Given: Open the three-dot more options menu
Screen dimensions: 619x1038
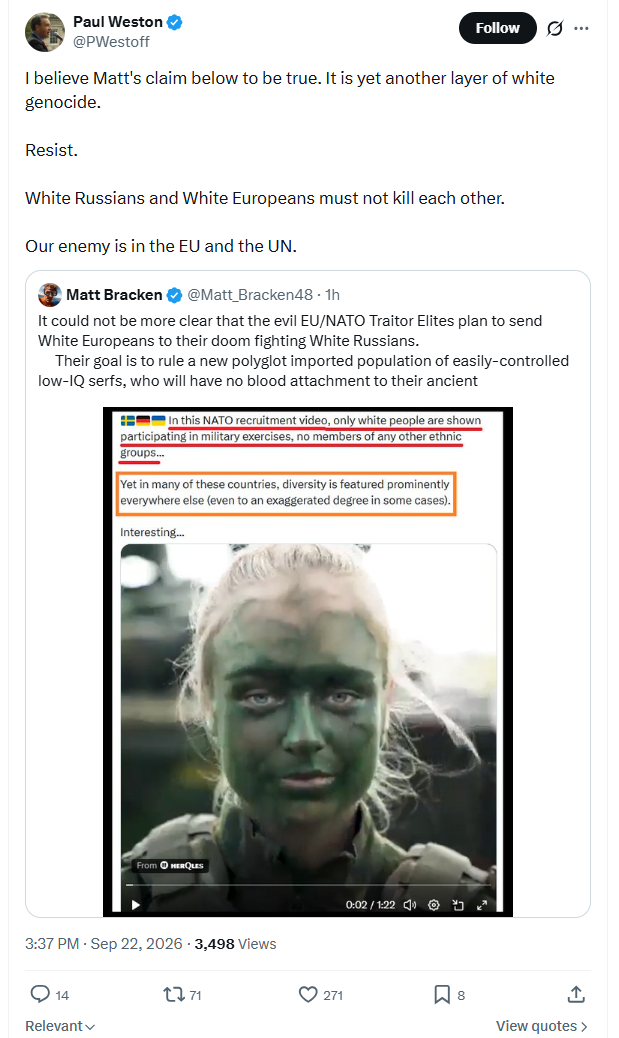Looking at the screenshot, I should click(581, 28).
